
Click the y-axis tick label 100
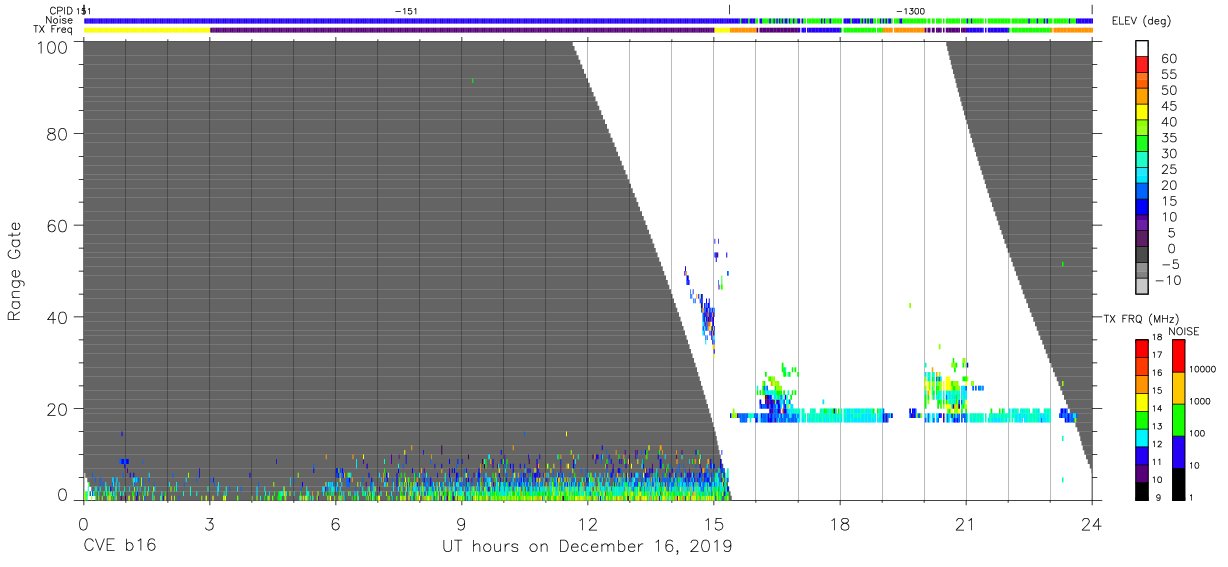click(52, 46)
